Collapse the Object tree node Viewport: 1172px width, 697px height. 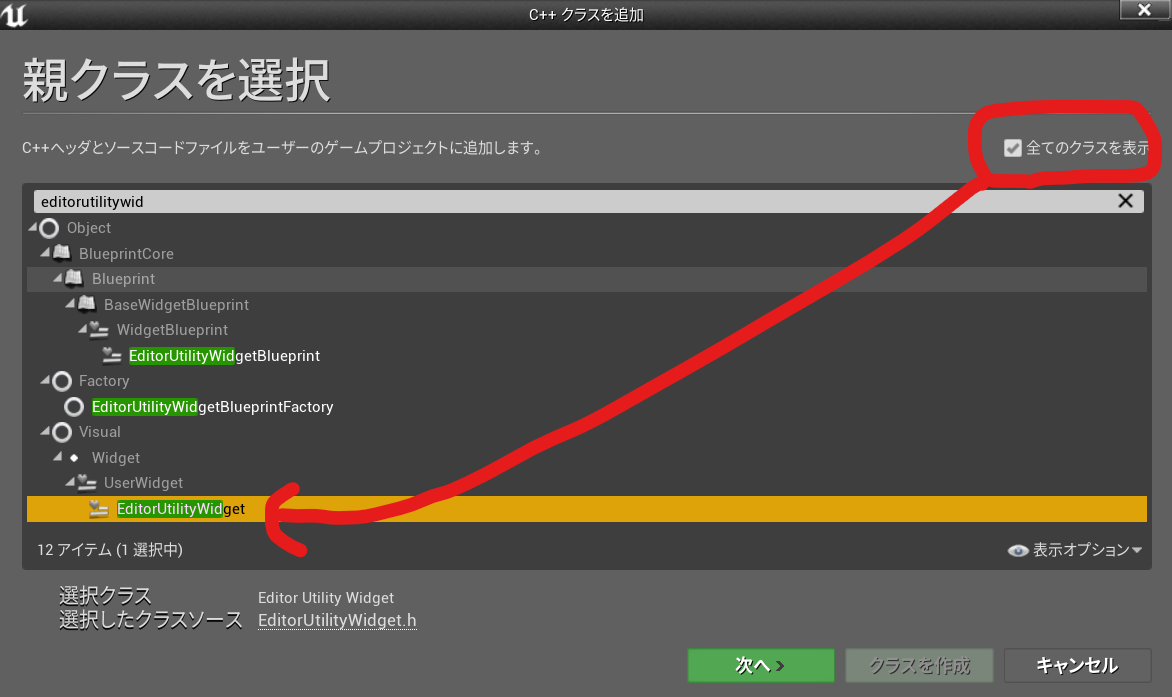[33, 226]
